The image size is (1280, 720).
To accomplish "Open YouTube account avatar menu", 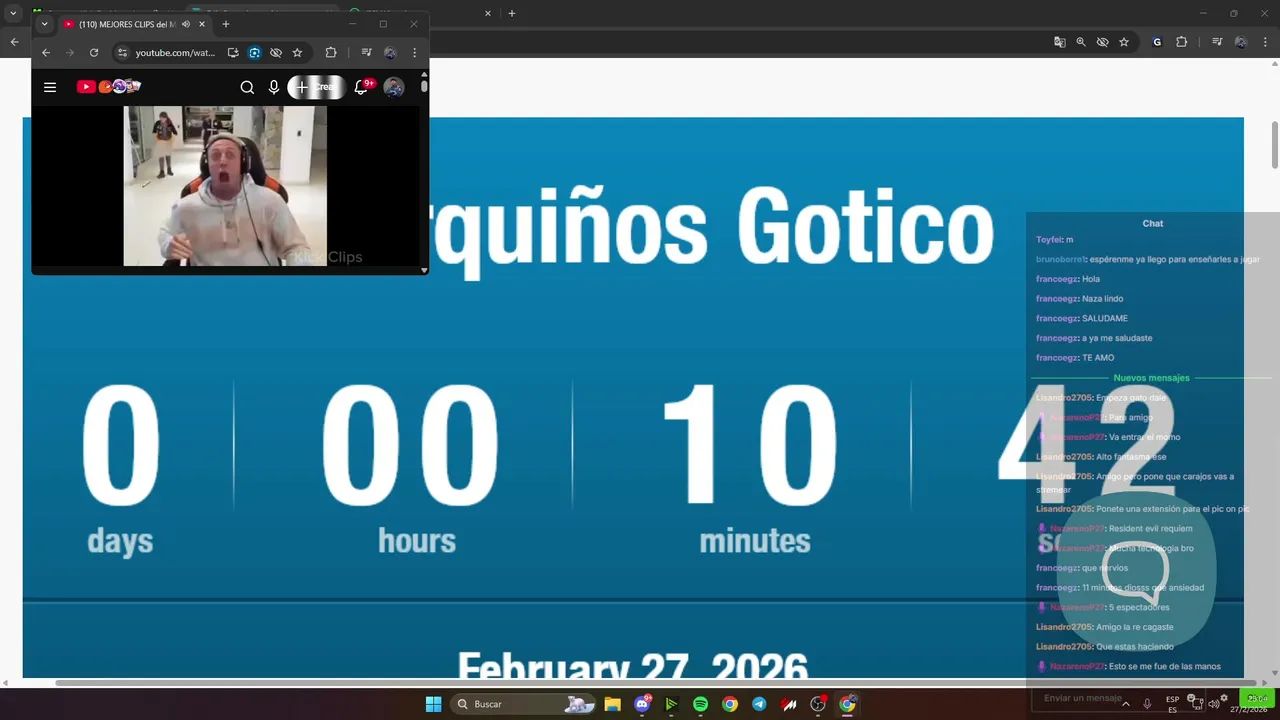I will pos(394,87).
